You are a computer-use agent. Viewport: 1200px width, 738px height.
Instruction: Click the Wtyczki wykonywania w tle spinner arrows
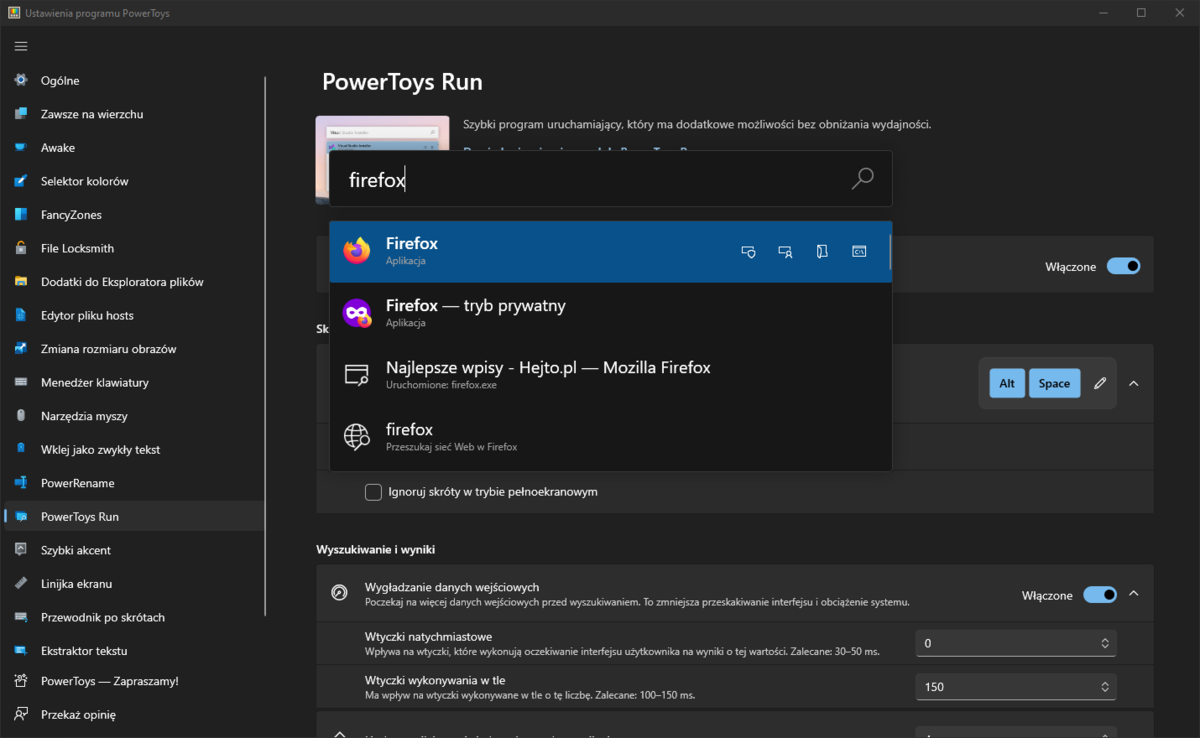pos(1105,687)
